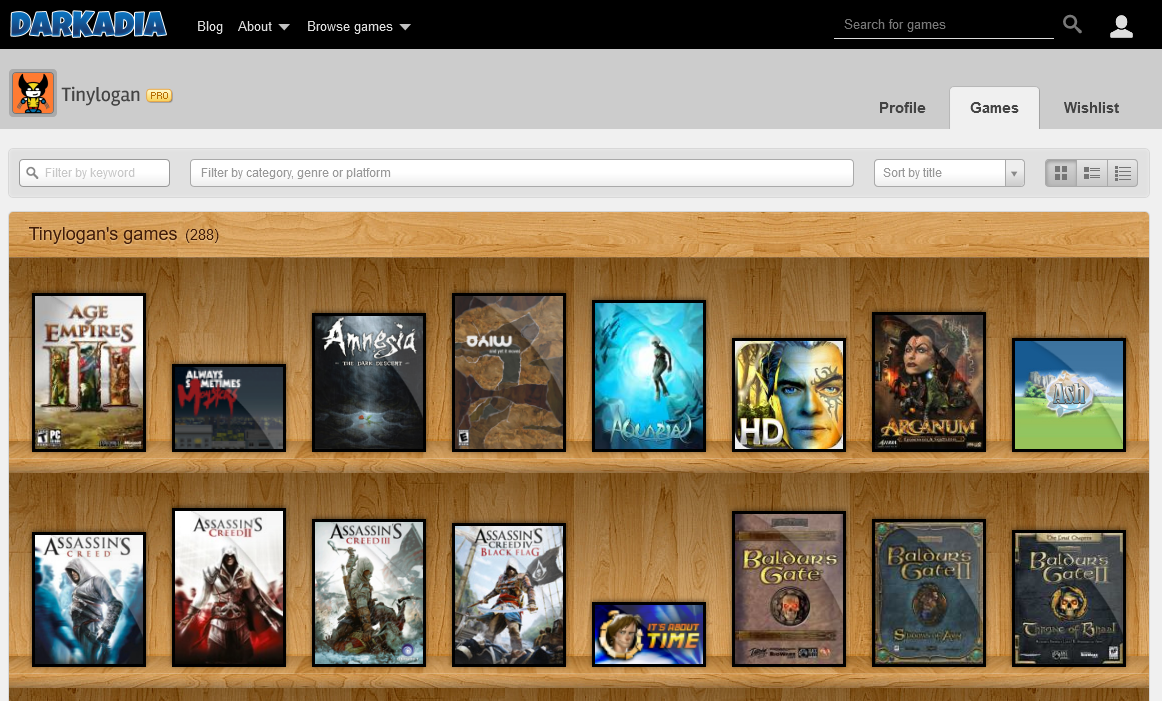Open the Wishlist tab
The width and height of the screenshot is (1162, 701).
pyautogui.click(x=1091, y=108)
